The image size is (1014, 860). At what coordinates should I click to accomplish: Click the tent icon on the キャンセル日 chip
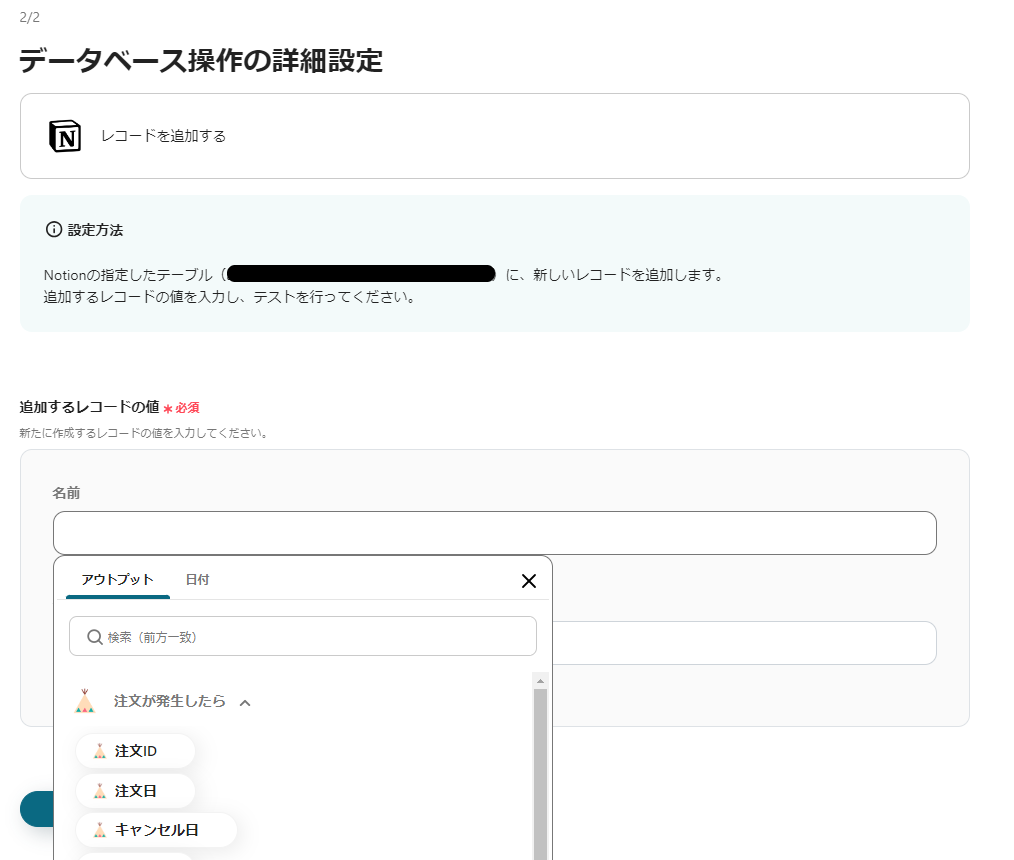click(x=100, y=830)
